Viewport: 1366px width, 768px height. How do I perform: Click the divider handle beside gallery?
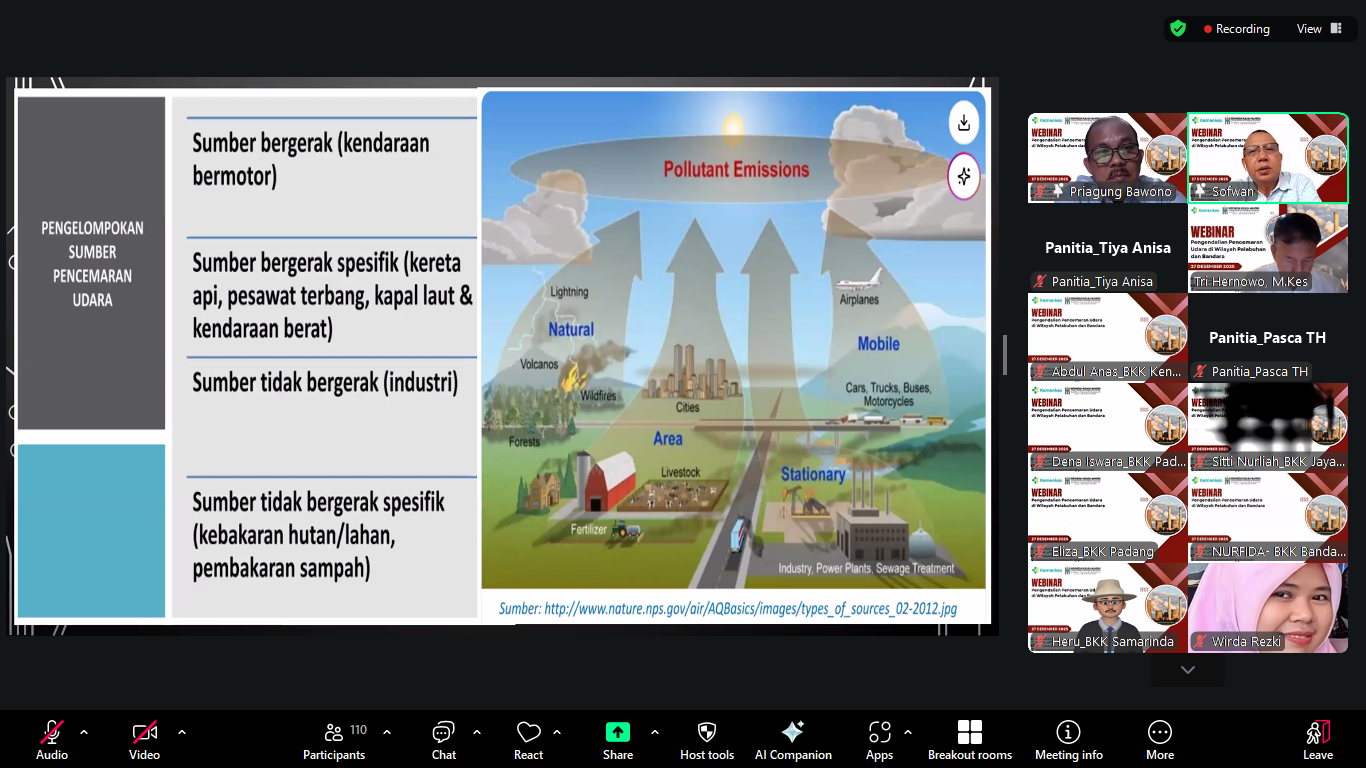(1004, 355)
